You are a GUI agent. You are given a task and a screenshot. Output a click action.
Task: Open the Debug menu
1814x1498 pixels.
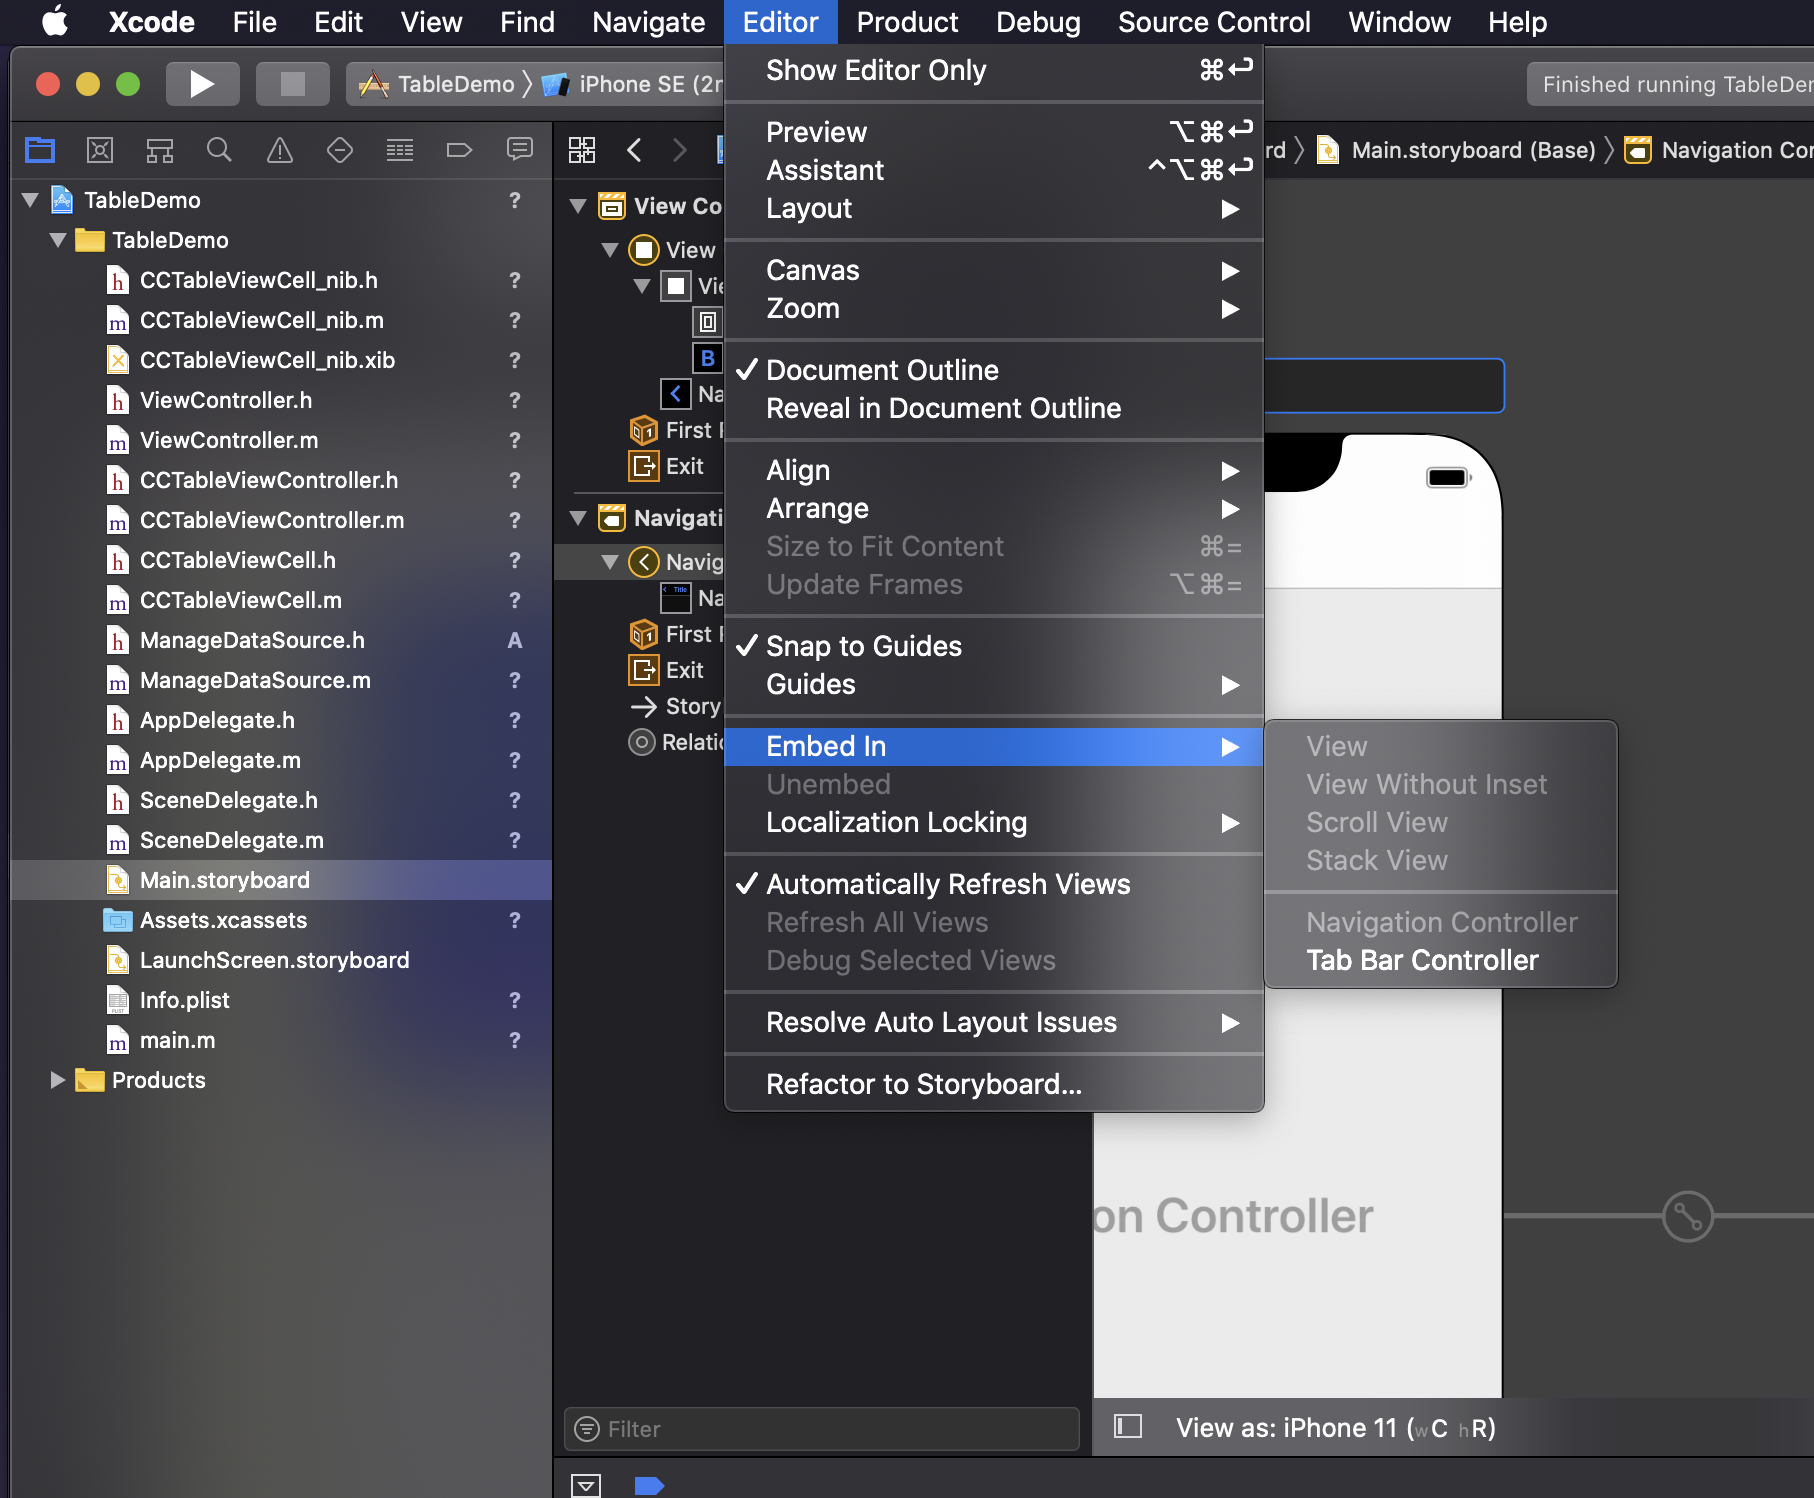pyautogui.click(x=1038, y=21)
